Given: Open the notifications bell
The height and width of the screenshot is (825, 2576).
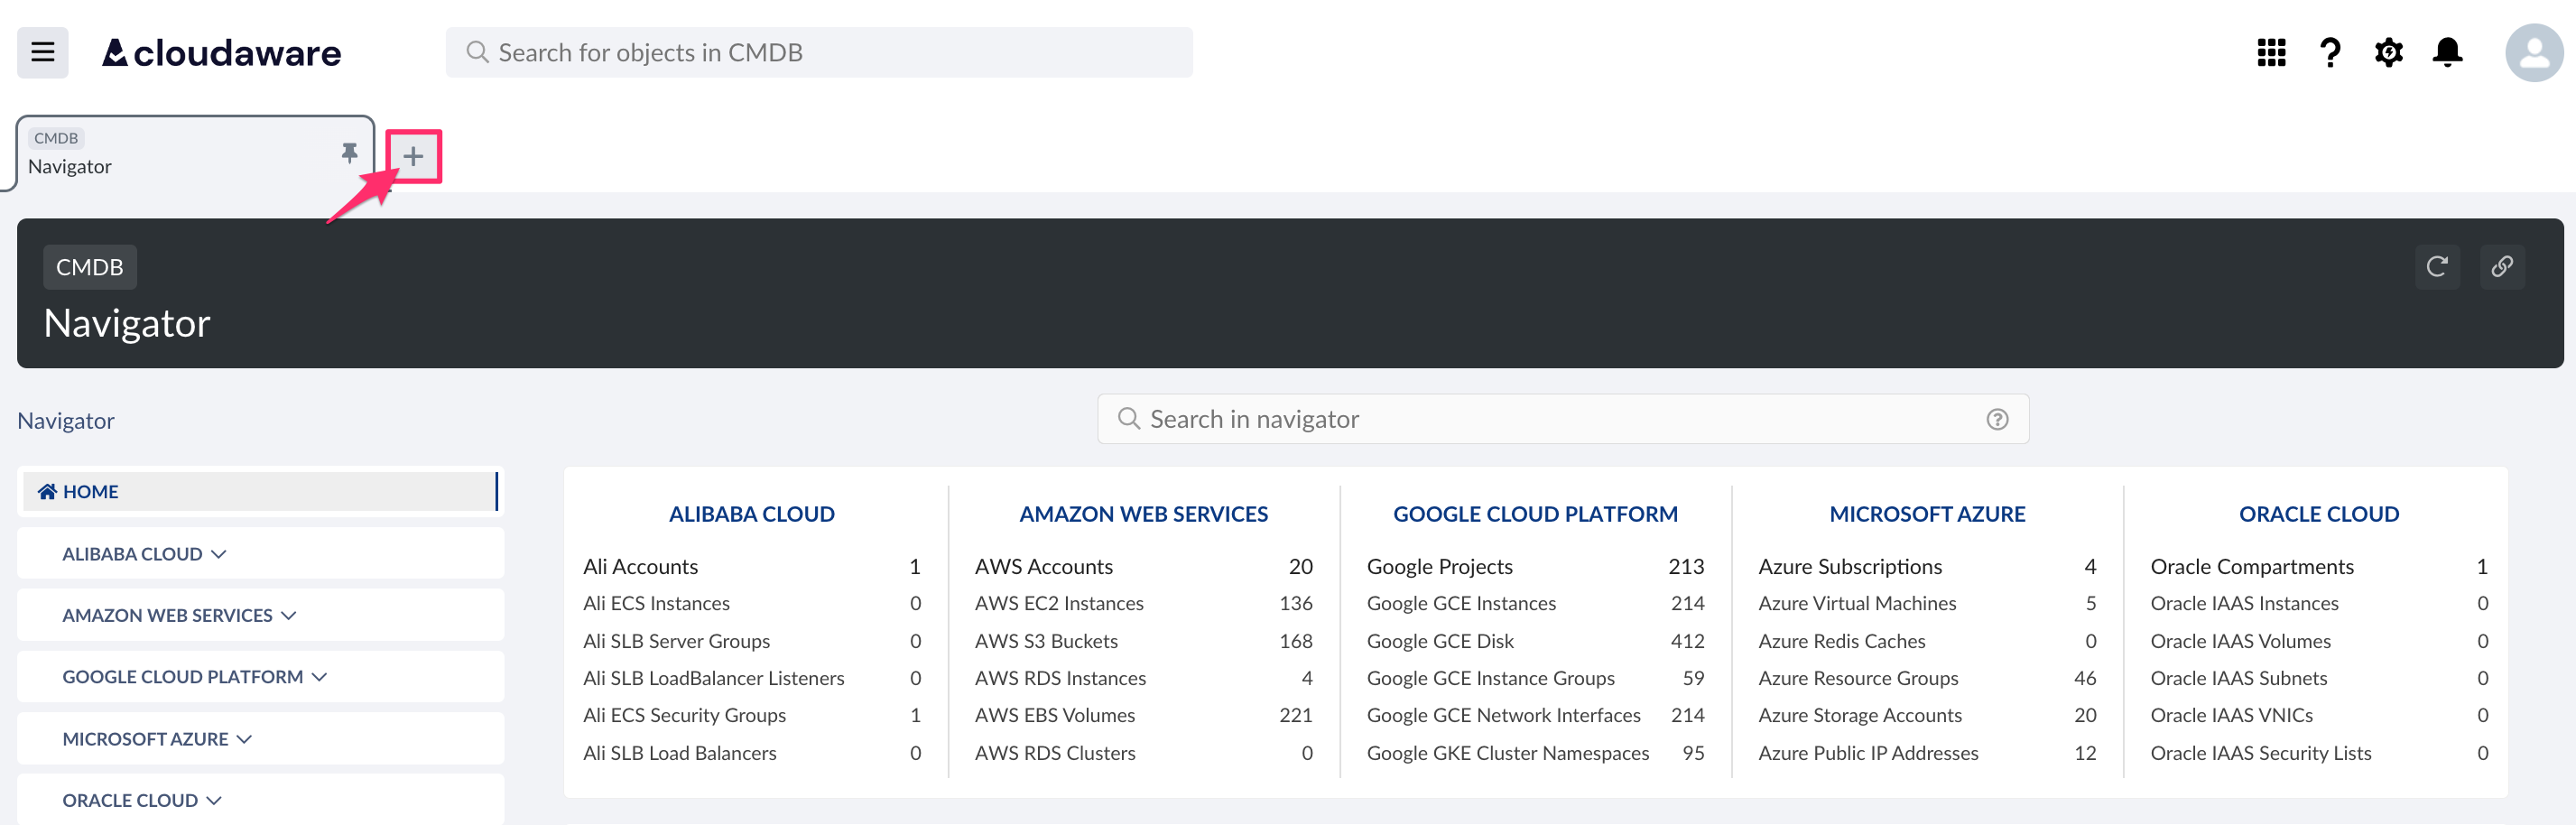Looking at the screenshot, I should (2447, 52).
